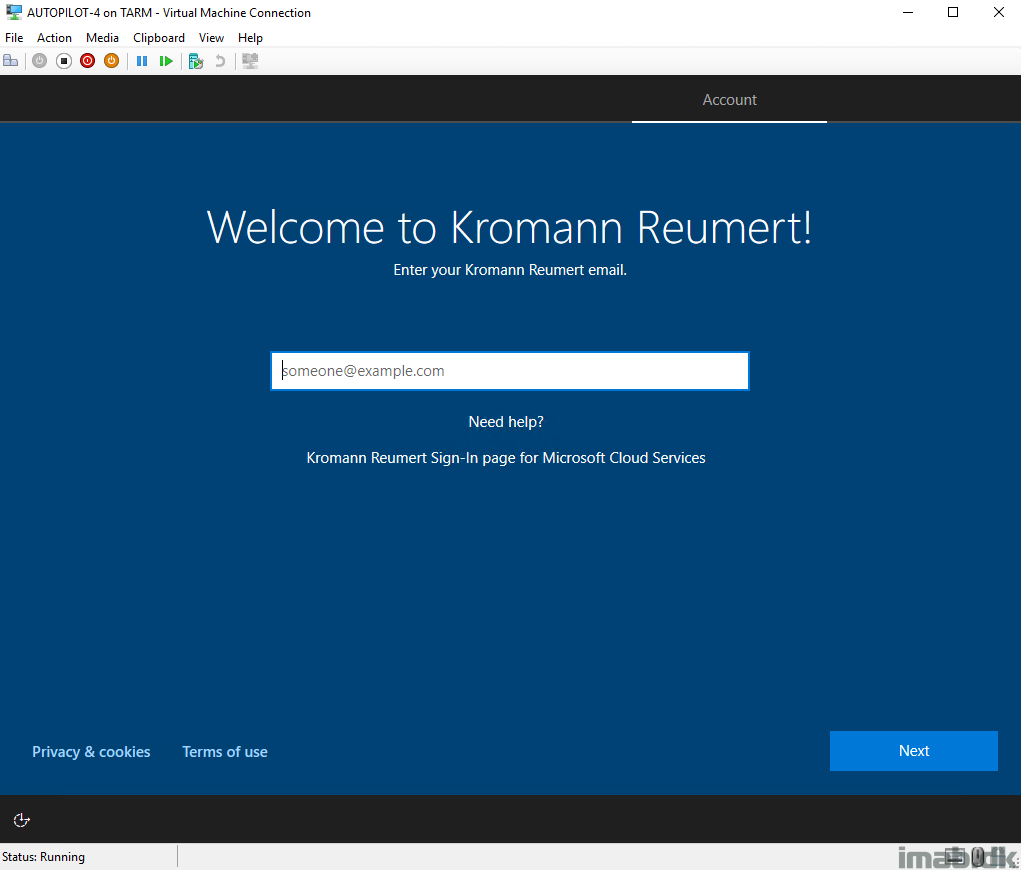The width and height of the screenshot is (1021, 870).
Task: Open the Terms of use link
Action: 225,751
